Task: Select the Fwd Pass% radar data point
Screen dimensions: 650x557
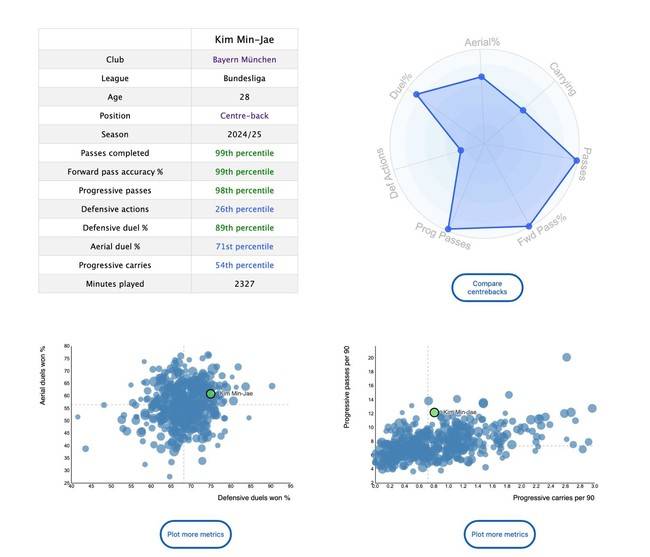Action: [x=529, y=225]
